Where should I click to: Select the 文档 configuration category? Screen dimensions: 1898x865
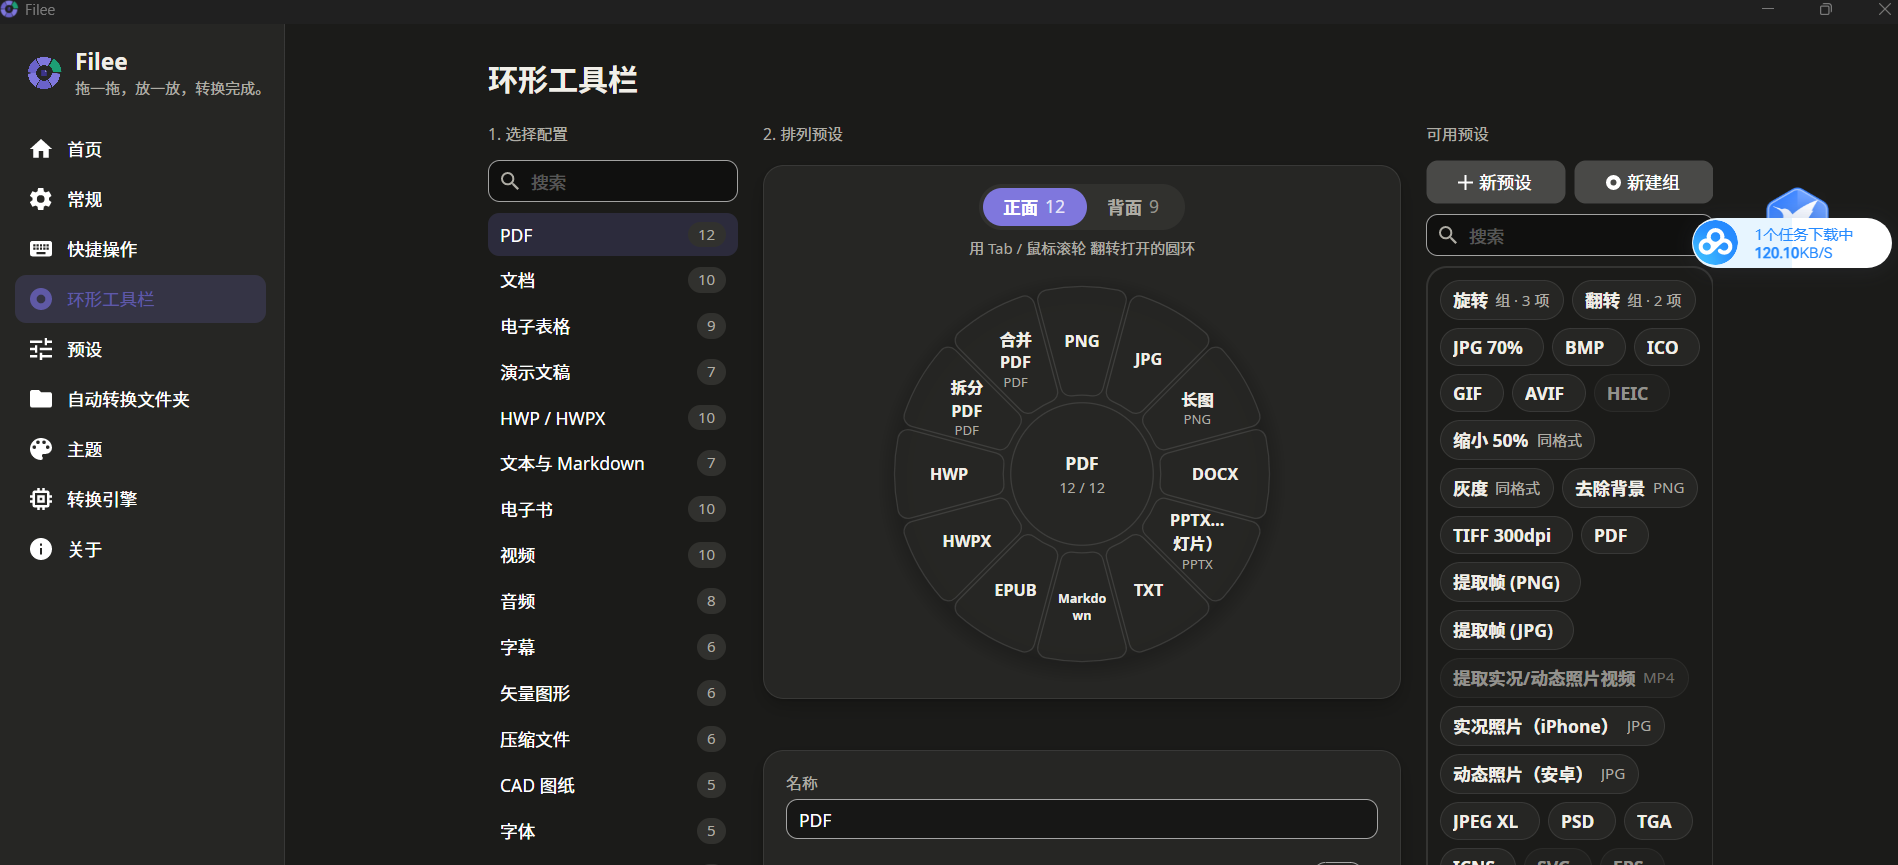612,281
